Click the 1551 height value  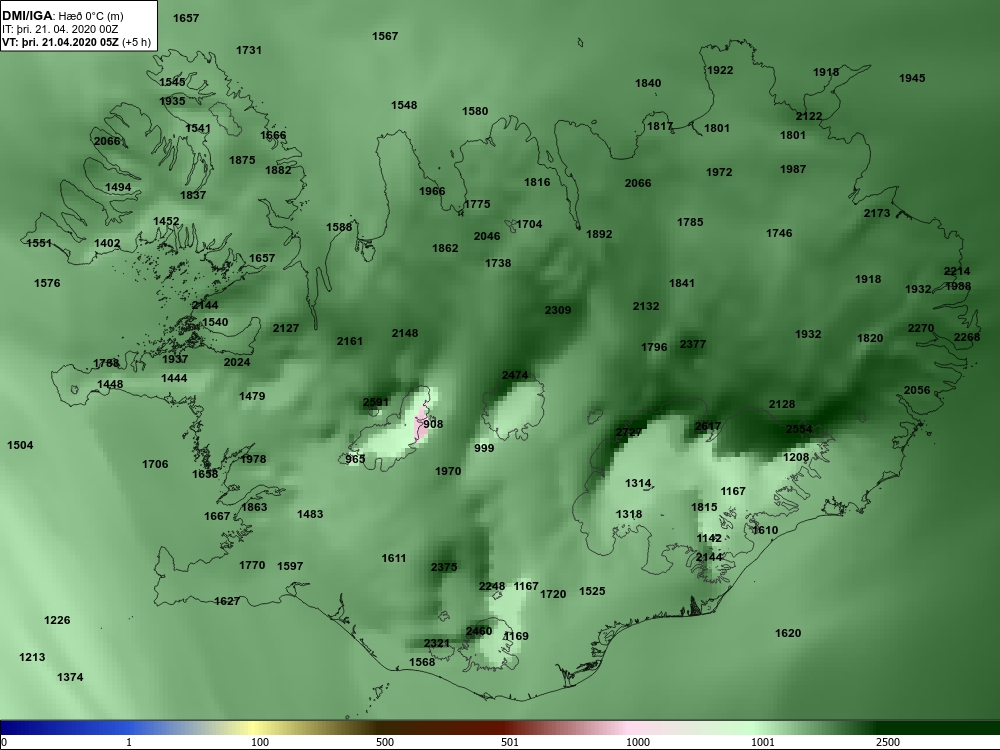(x=39, y=243)
